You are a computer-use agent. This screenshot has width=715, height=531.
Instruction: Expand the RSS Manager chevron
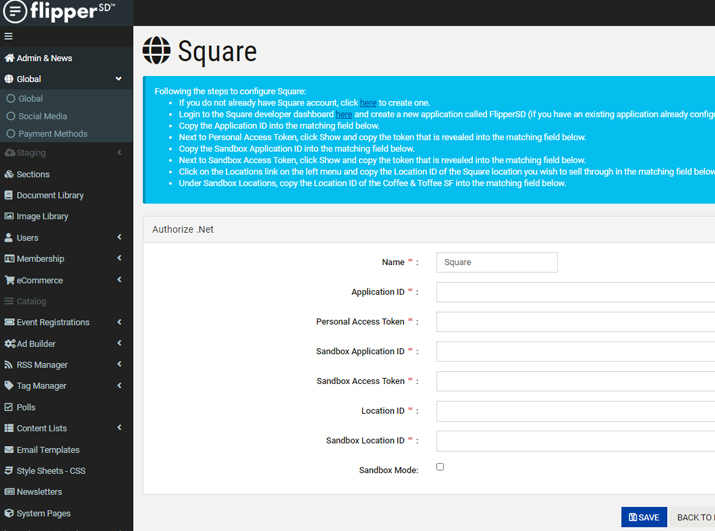[119, 364]
